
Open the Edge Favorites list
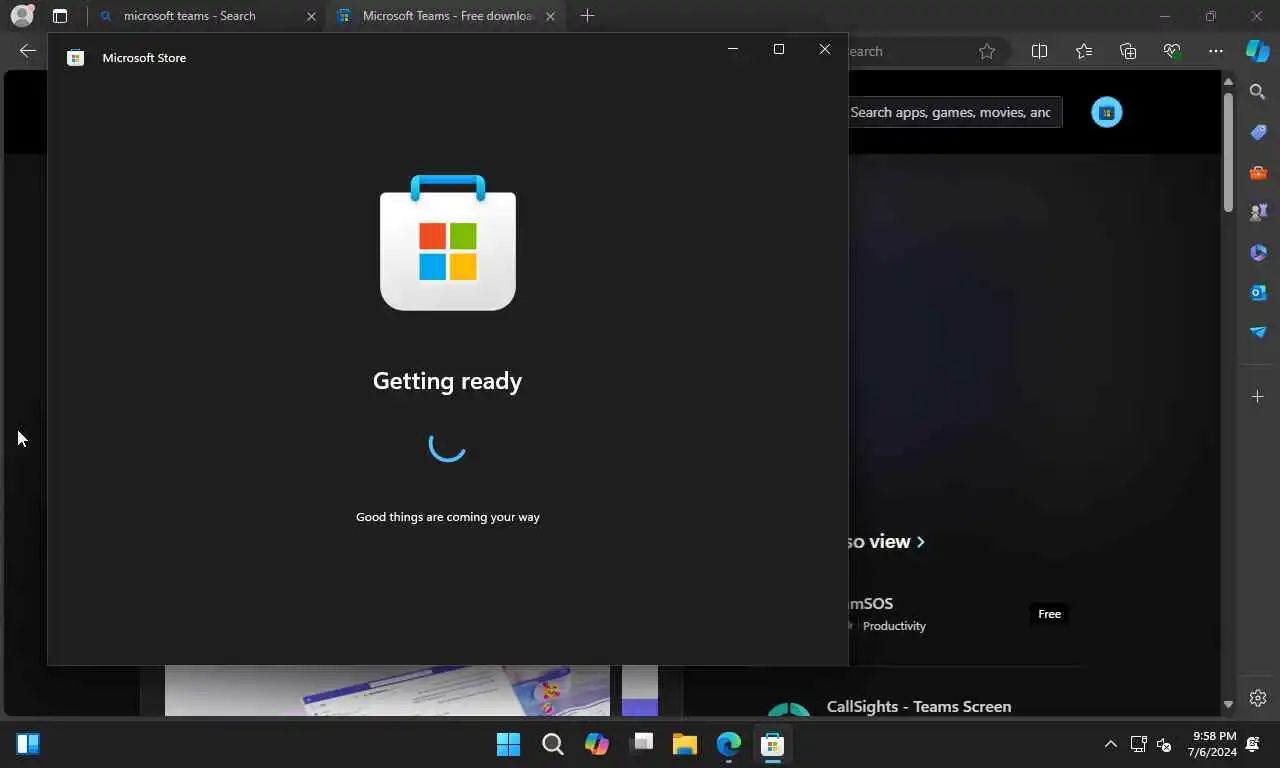point(1084,51)
